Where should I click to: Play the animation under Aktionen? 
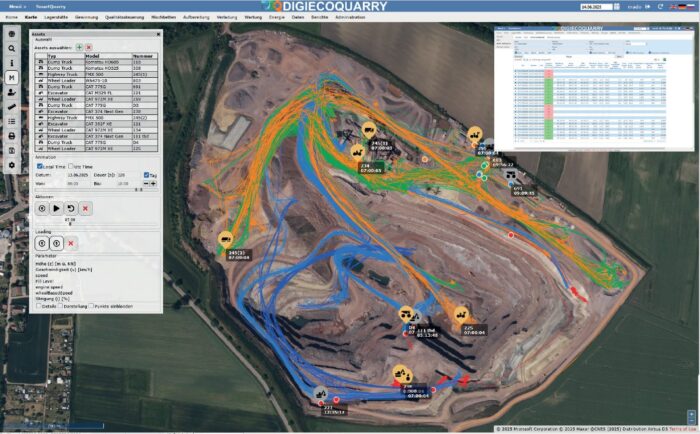tap(56, 208)
